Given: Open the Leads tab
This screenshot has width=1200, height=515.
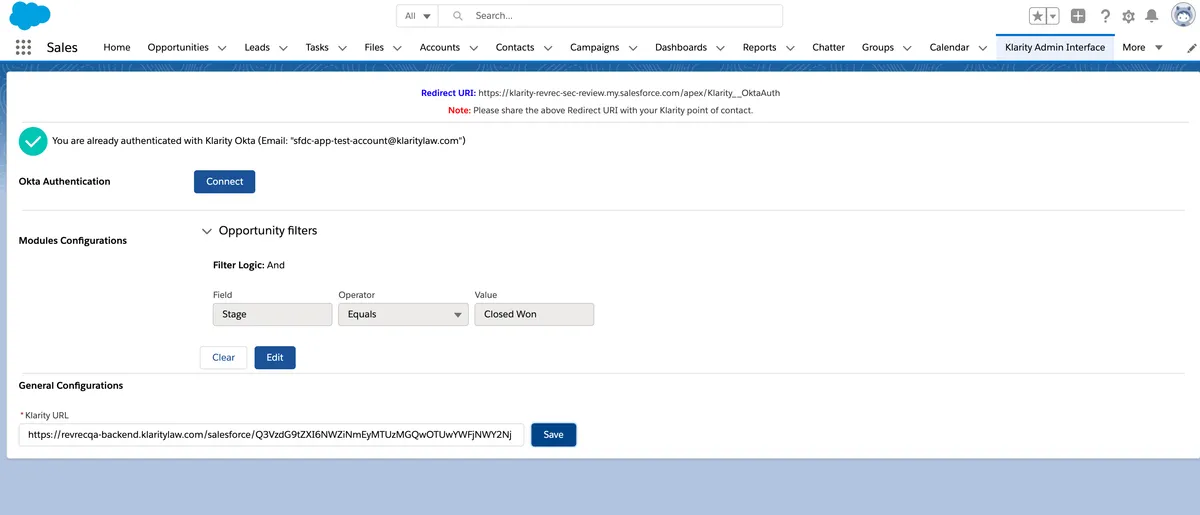Looking at the screenshot, I should tap(257, 47).
